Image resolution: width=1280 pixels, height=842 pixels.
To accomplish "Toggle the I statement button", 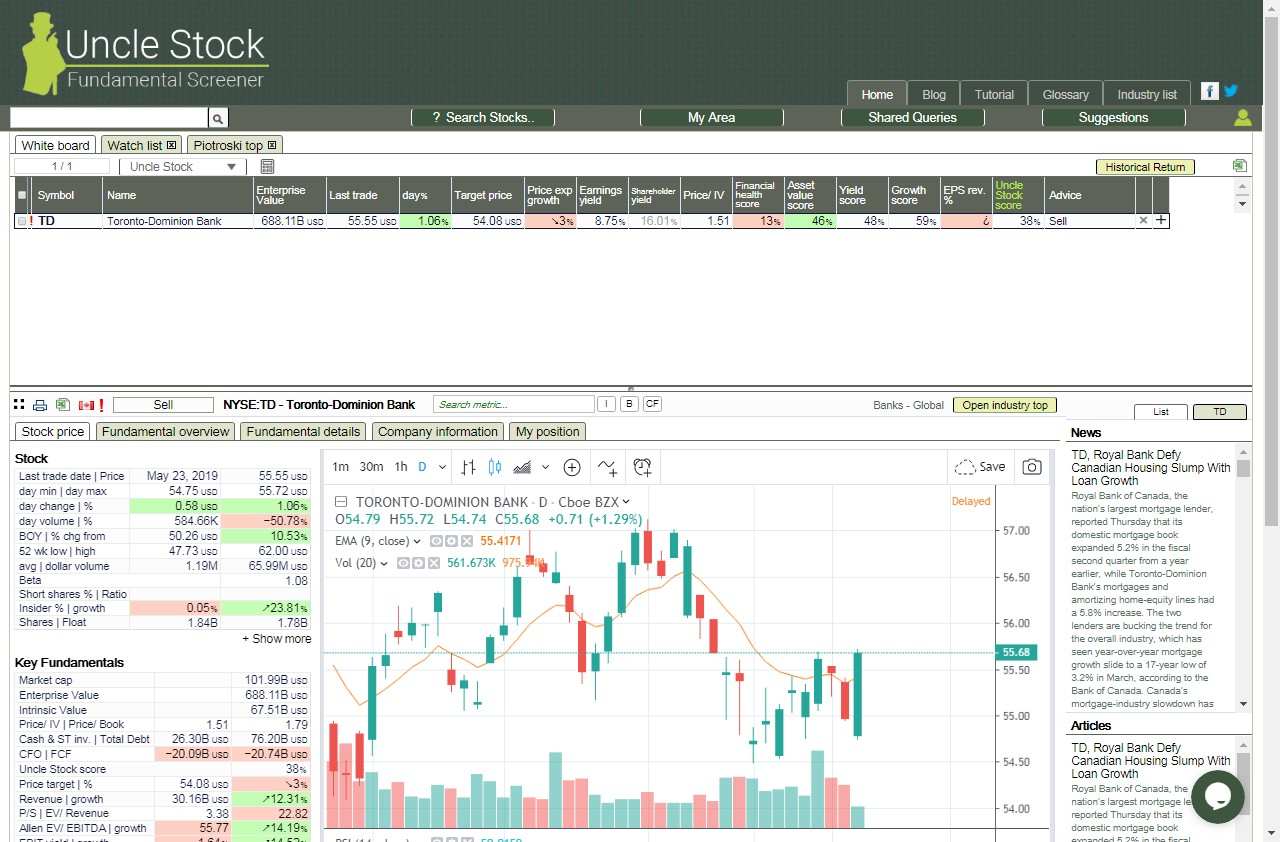I will pos(606,405).
